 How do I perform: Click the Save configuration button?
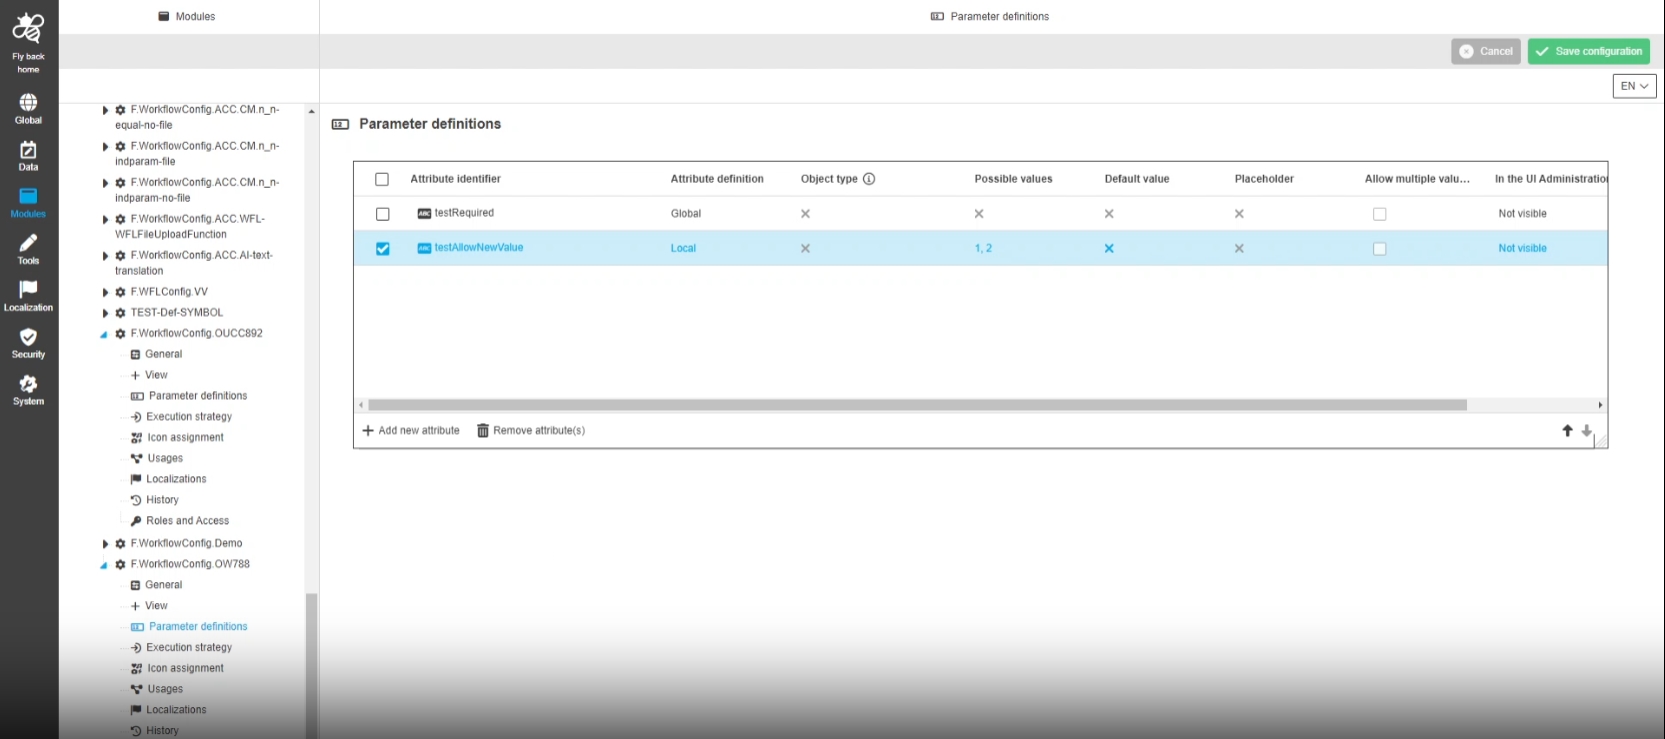tap(1588, 51)
